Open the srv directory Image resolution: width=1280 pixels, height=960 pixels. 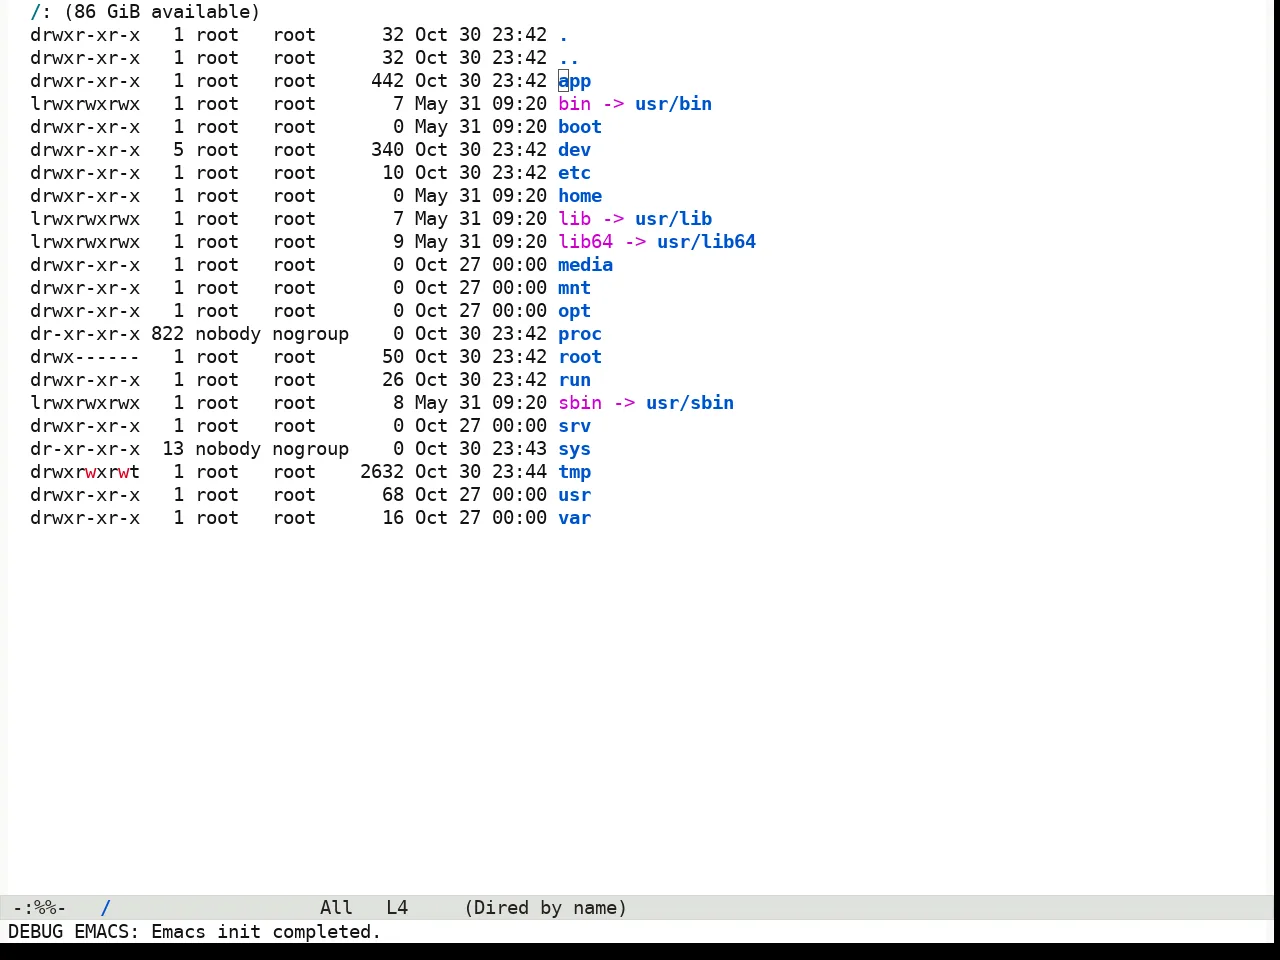(x=575, y=426)
